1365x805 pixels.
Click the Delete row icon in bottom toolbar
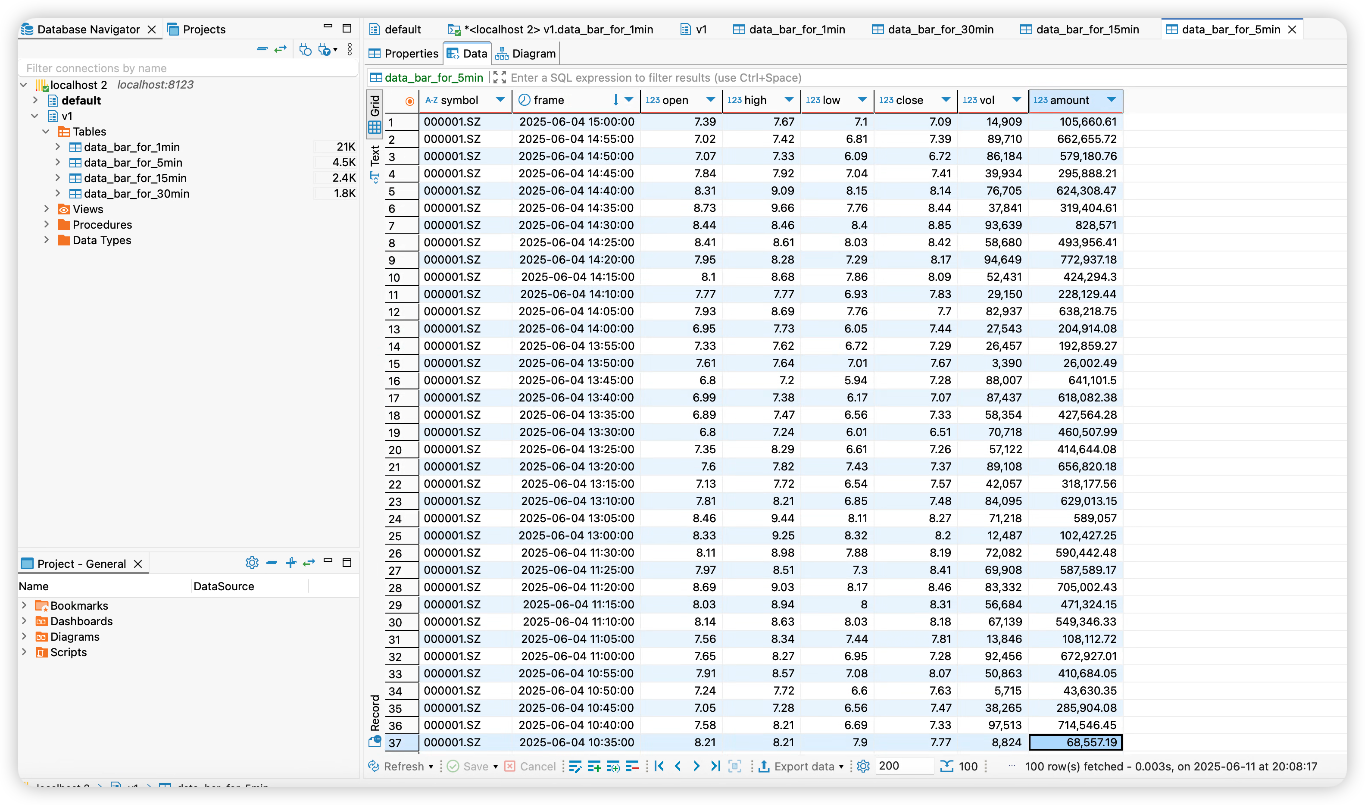tap(632, 766)
